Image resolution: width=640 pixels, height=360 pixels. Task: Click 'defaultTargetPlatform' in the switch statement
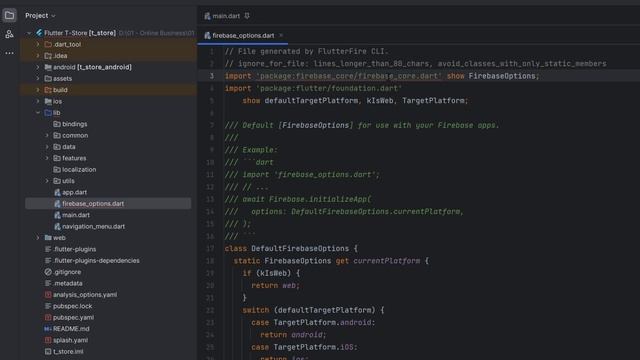pyautogui.click(x=324, y=310)
